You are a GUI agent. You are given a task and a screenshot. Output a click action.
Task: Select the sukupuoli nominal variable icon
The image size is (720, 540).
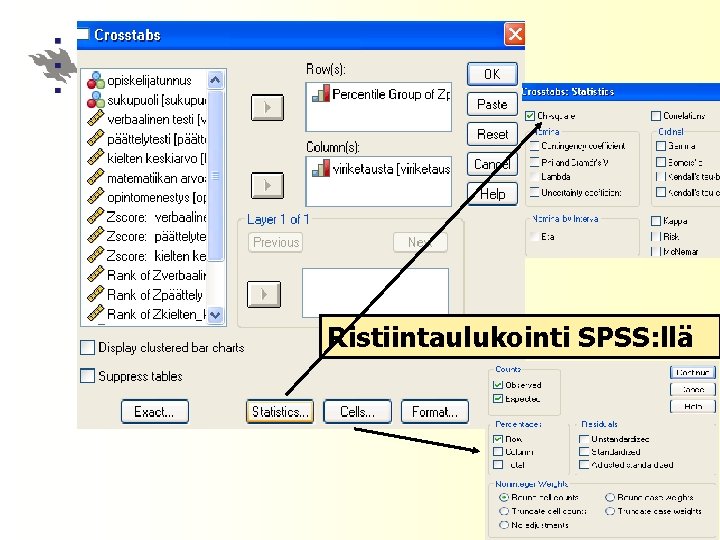click(96, 100)
